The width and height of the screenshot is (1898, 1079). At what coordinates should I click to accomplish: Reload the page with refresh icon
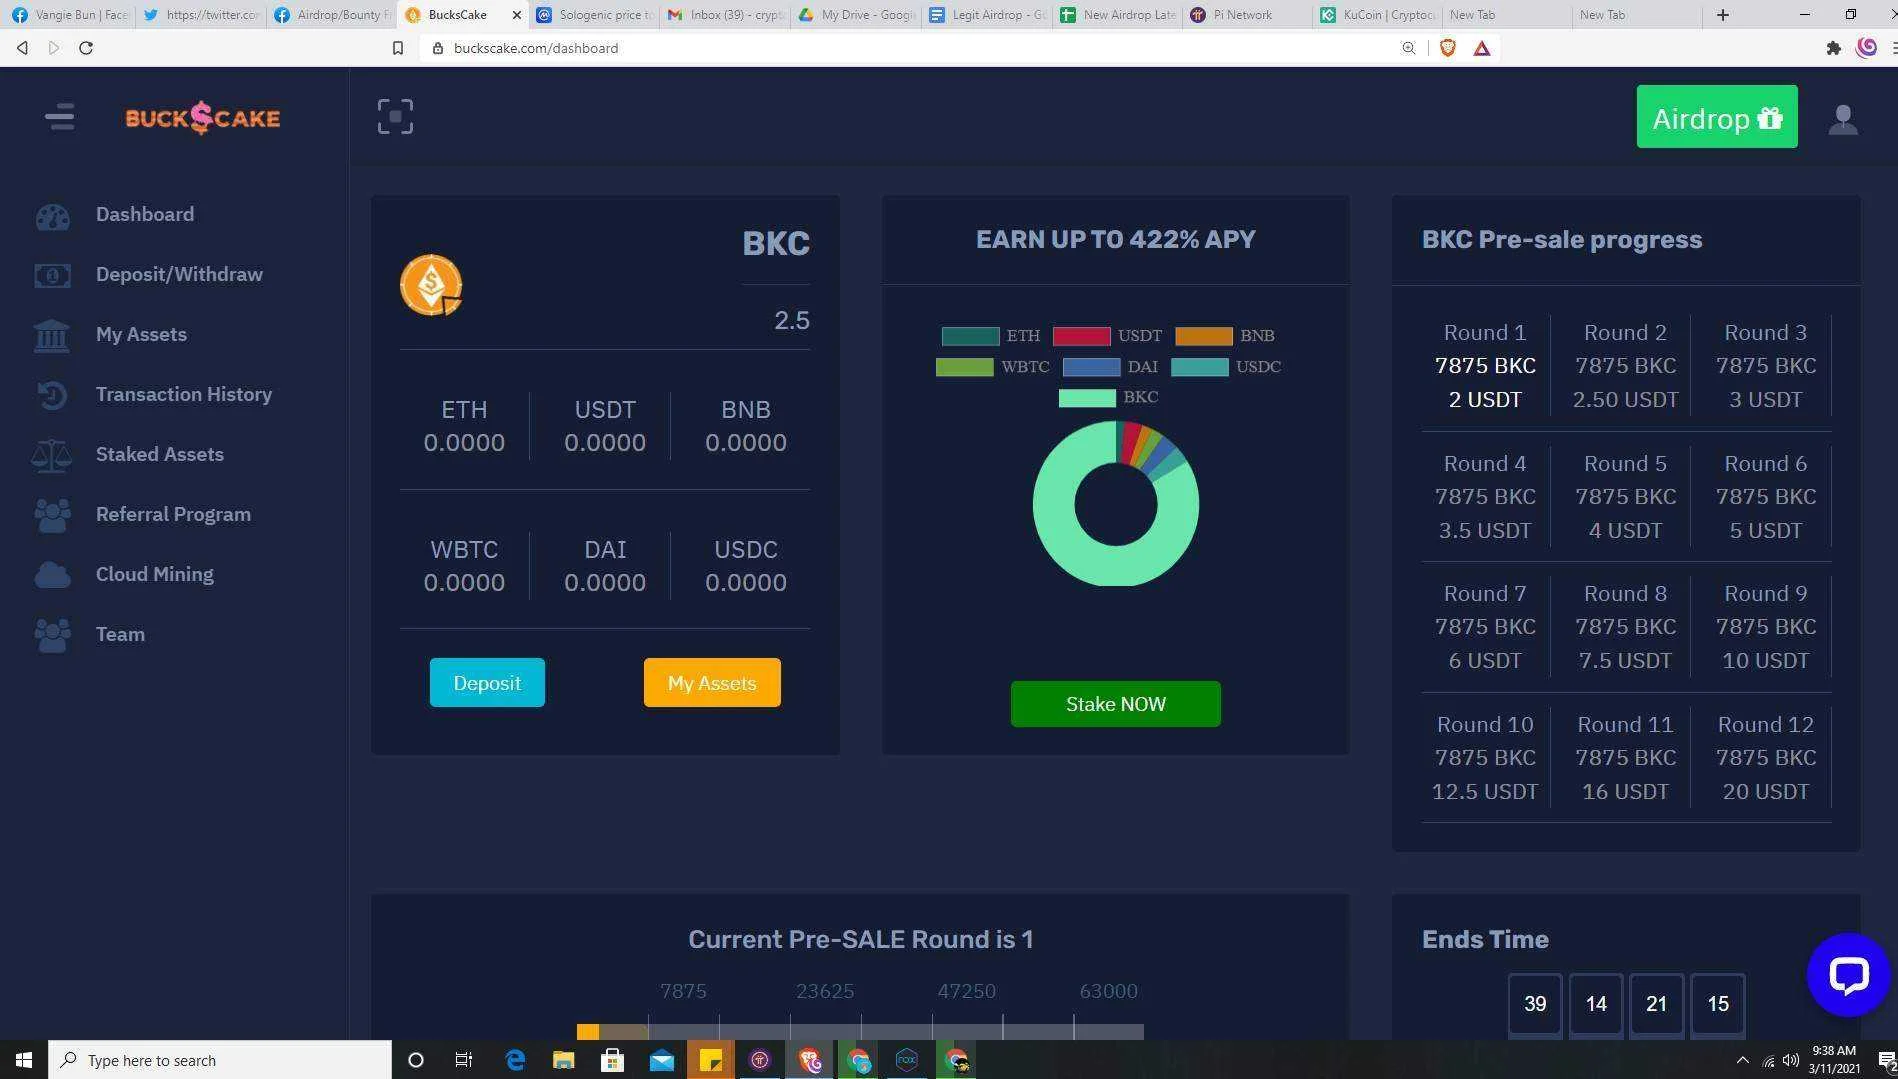click(x=86, y=48)
